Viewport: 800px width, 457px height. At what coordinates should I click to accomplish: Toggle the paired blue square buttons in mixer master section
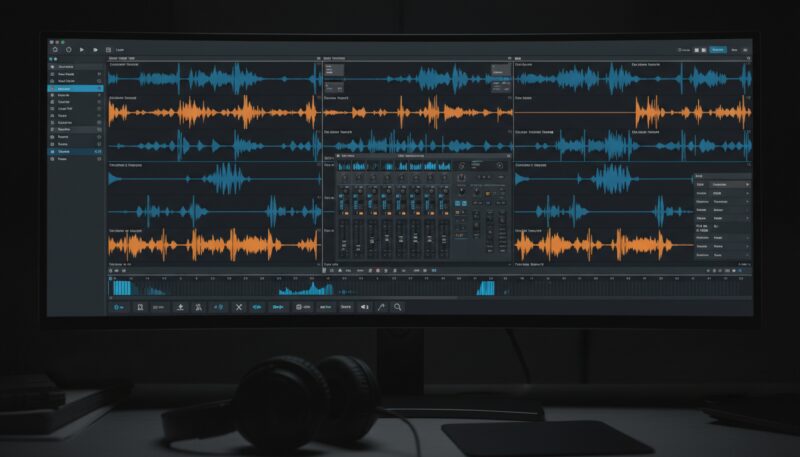[x=461, y=203]
